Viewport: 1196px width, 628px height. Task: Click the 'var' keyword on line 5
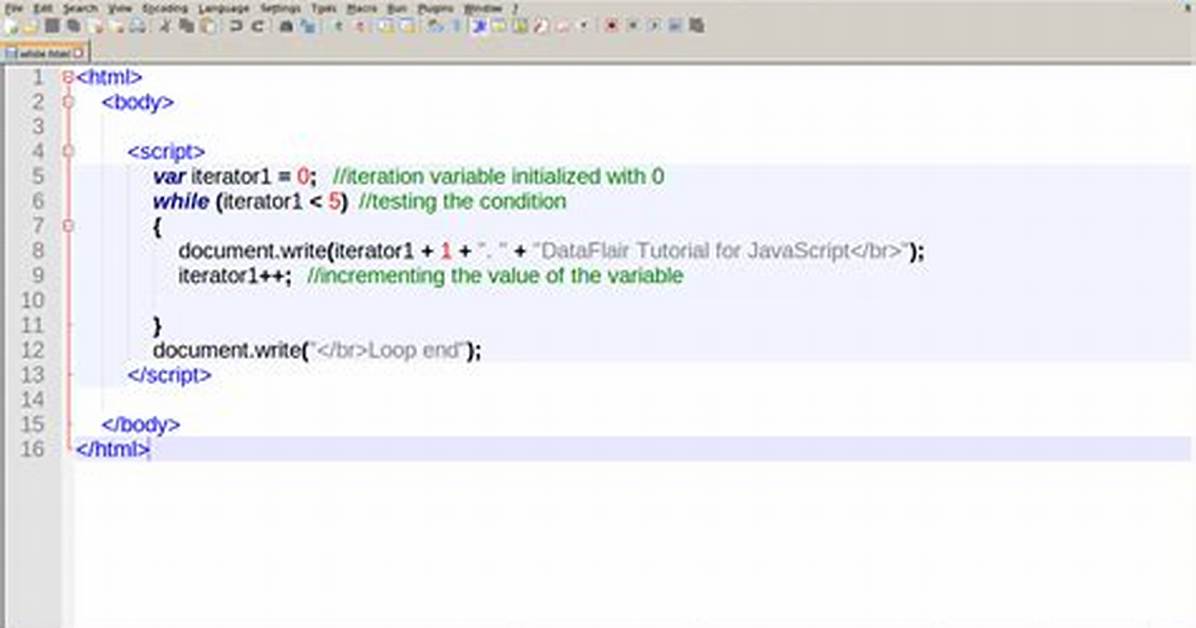tap(169, 177)
